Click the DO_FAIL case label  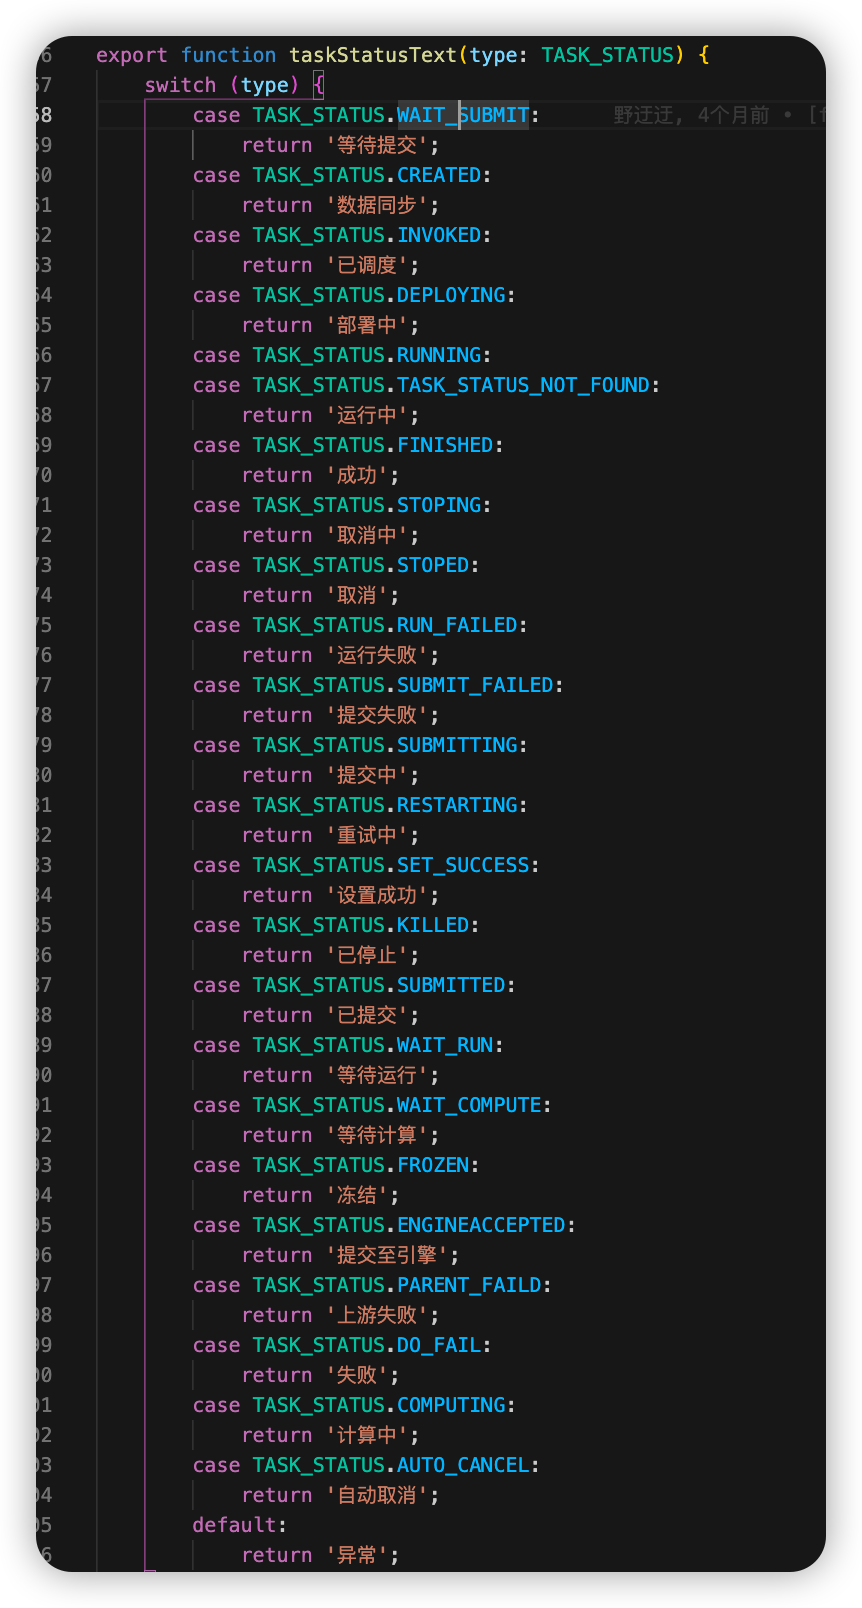[439, 1345]
